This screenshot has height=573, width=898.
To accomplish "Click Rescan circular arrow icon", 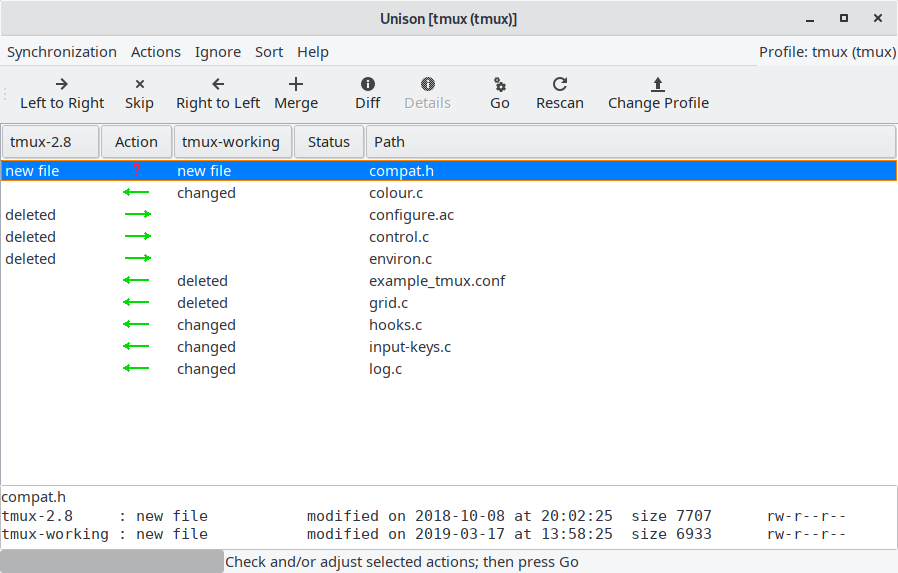I will point(560,84).
